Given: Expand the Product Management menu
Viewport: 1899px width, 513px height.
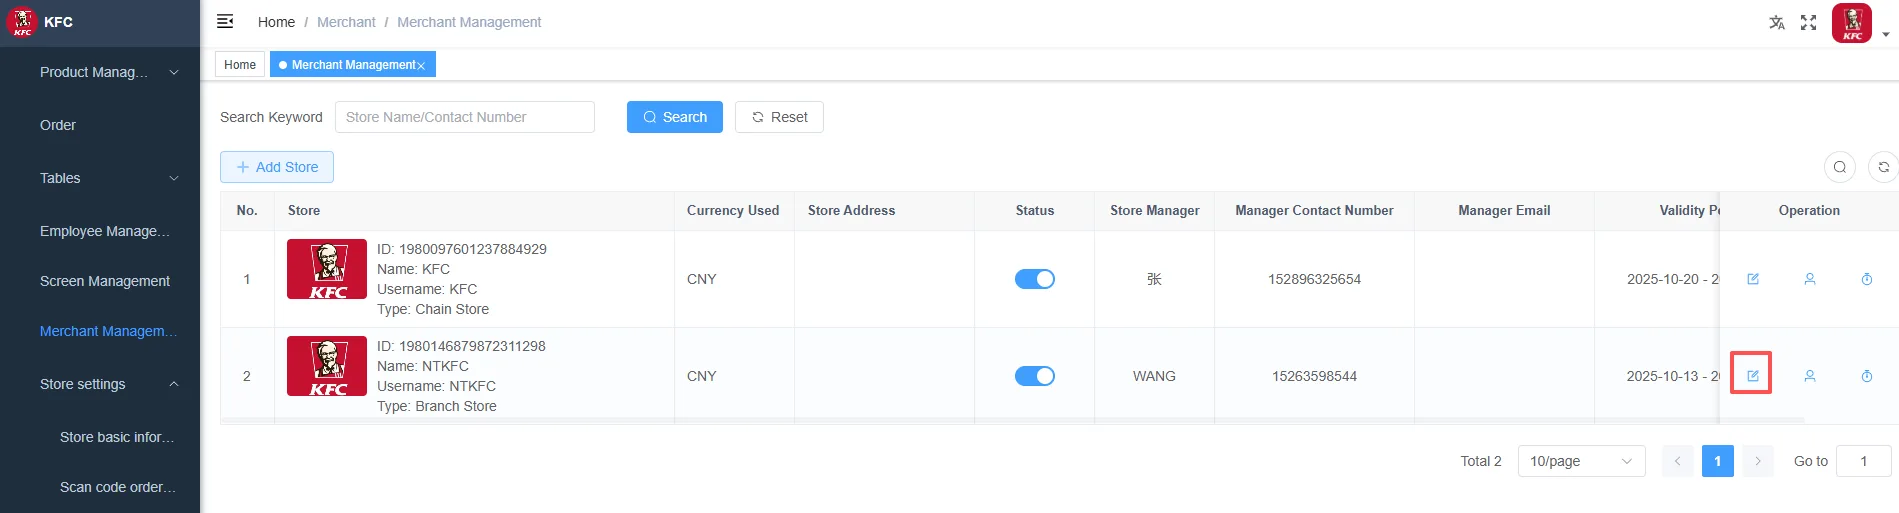Looking at the screenshot, I should [x=100, y=72].
